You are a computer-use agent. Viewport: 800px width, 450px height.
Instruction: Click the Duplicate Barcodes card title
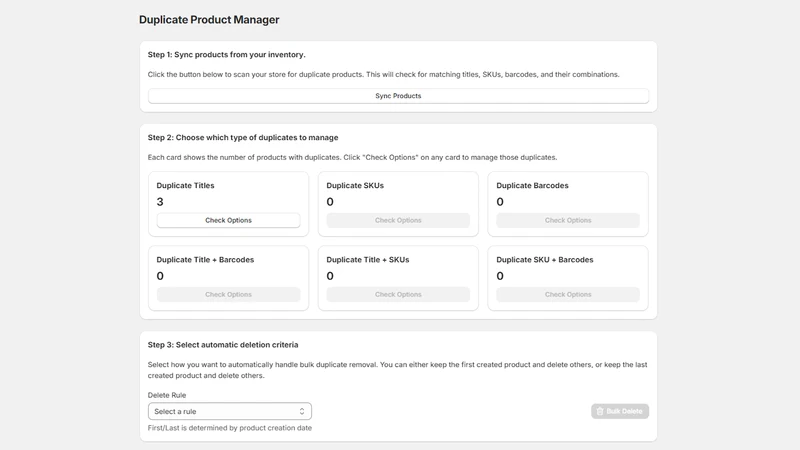coord(532,186)
